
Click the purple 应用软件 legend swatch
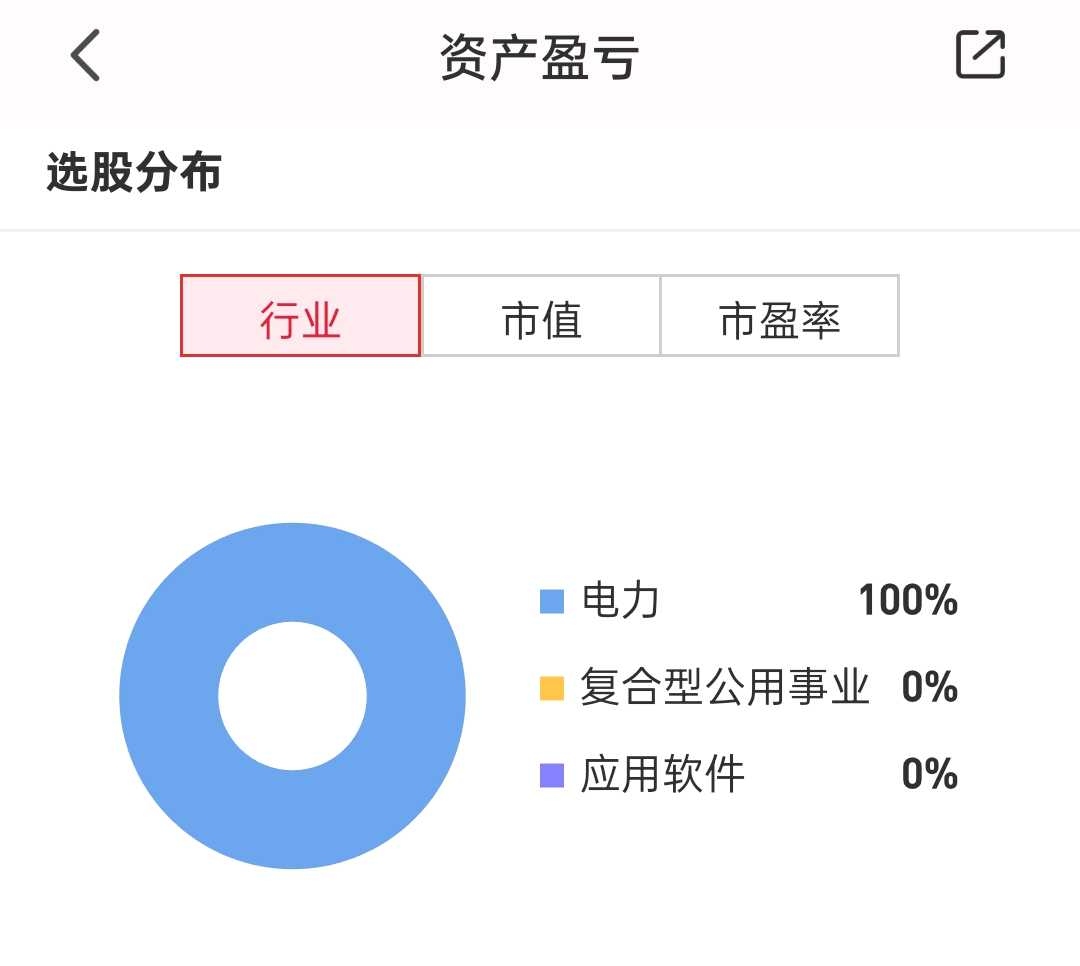tap(552, 775)
